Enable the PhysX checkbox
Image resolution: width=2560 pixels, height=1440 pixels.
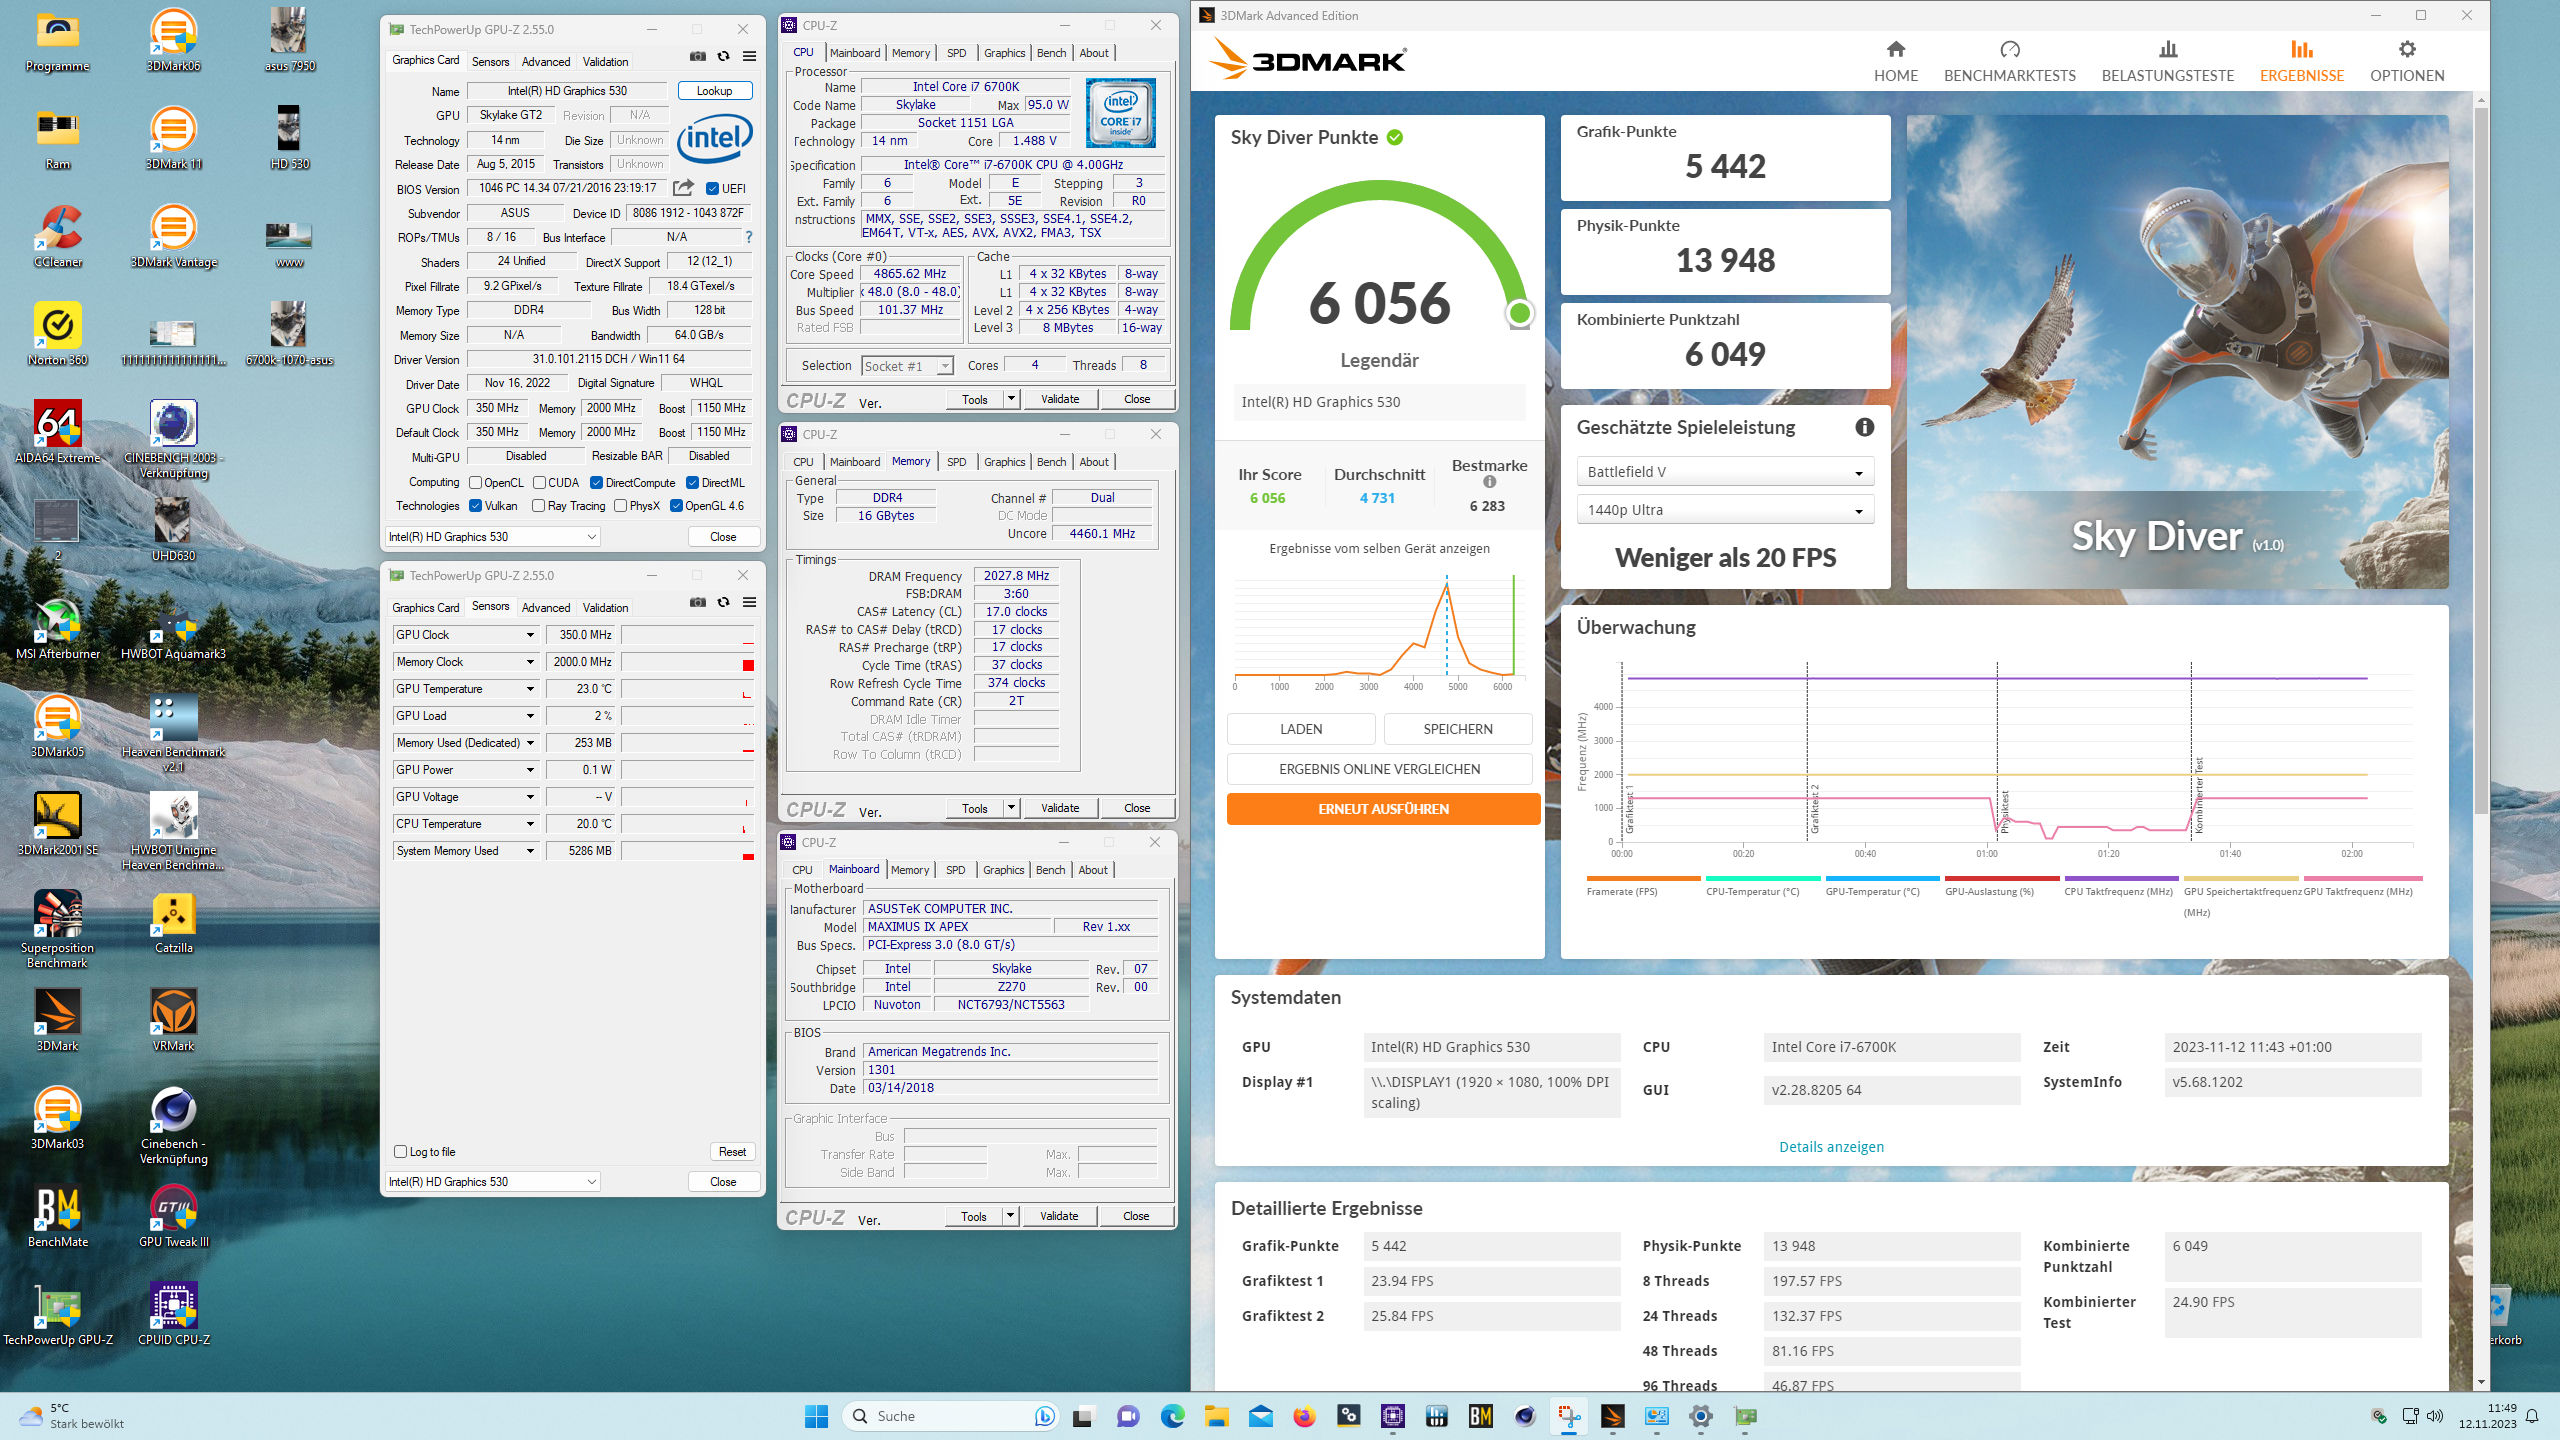click(x=620, y=506)
